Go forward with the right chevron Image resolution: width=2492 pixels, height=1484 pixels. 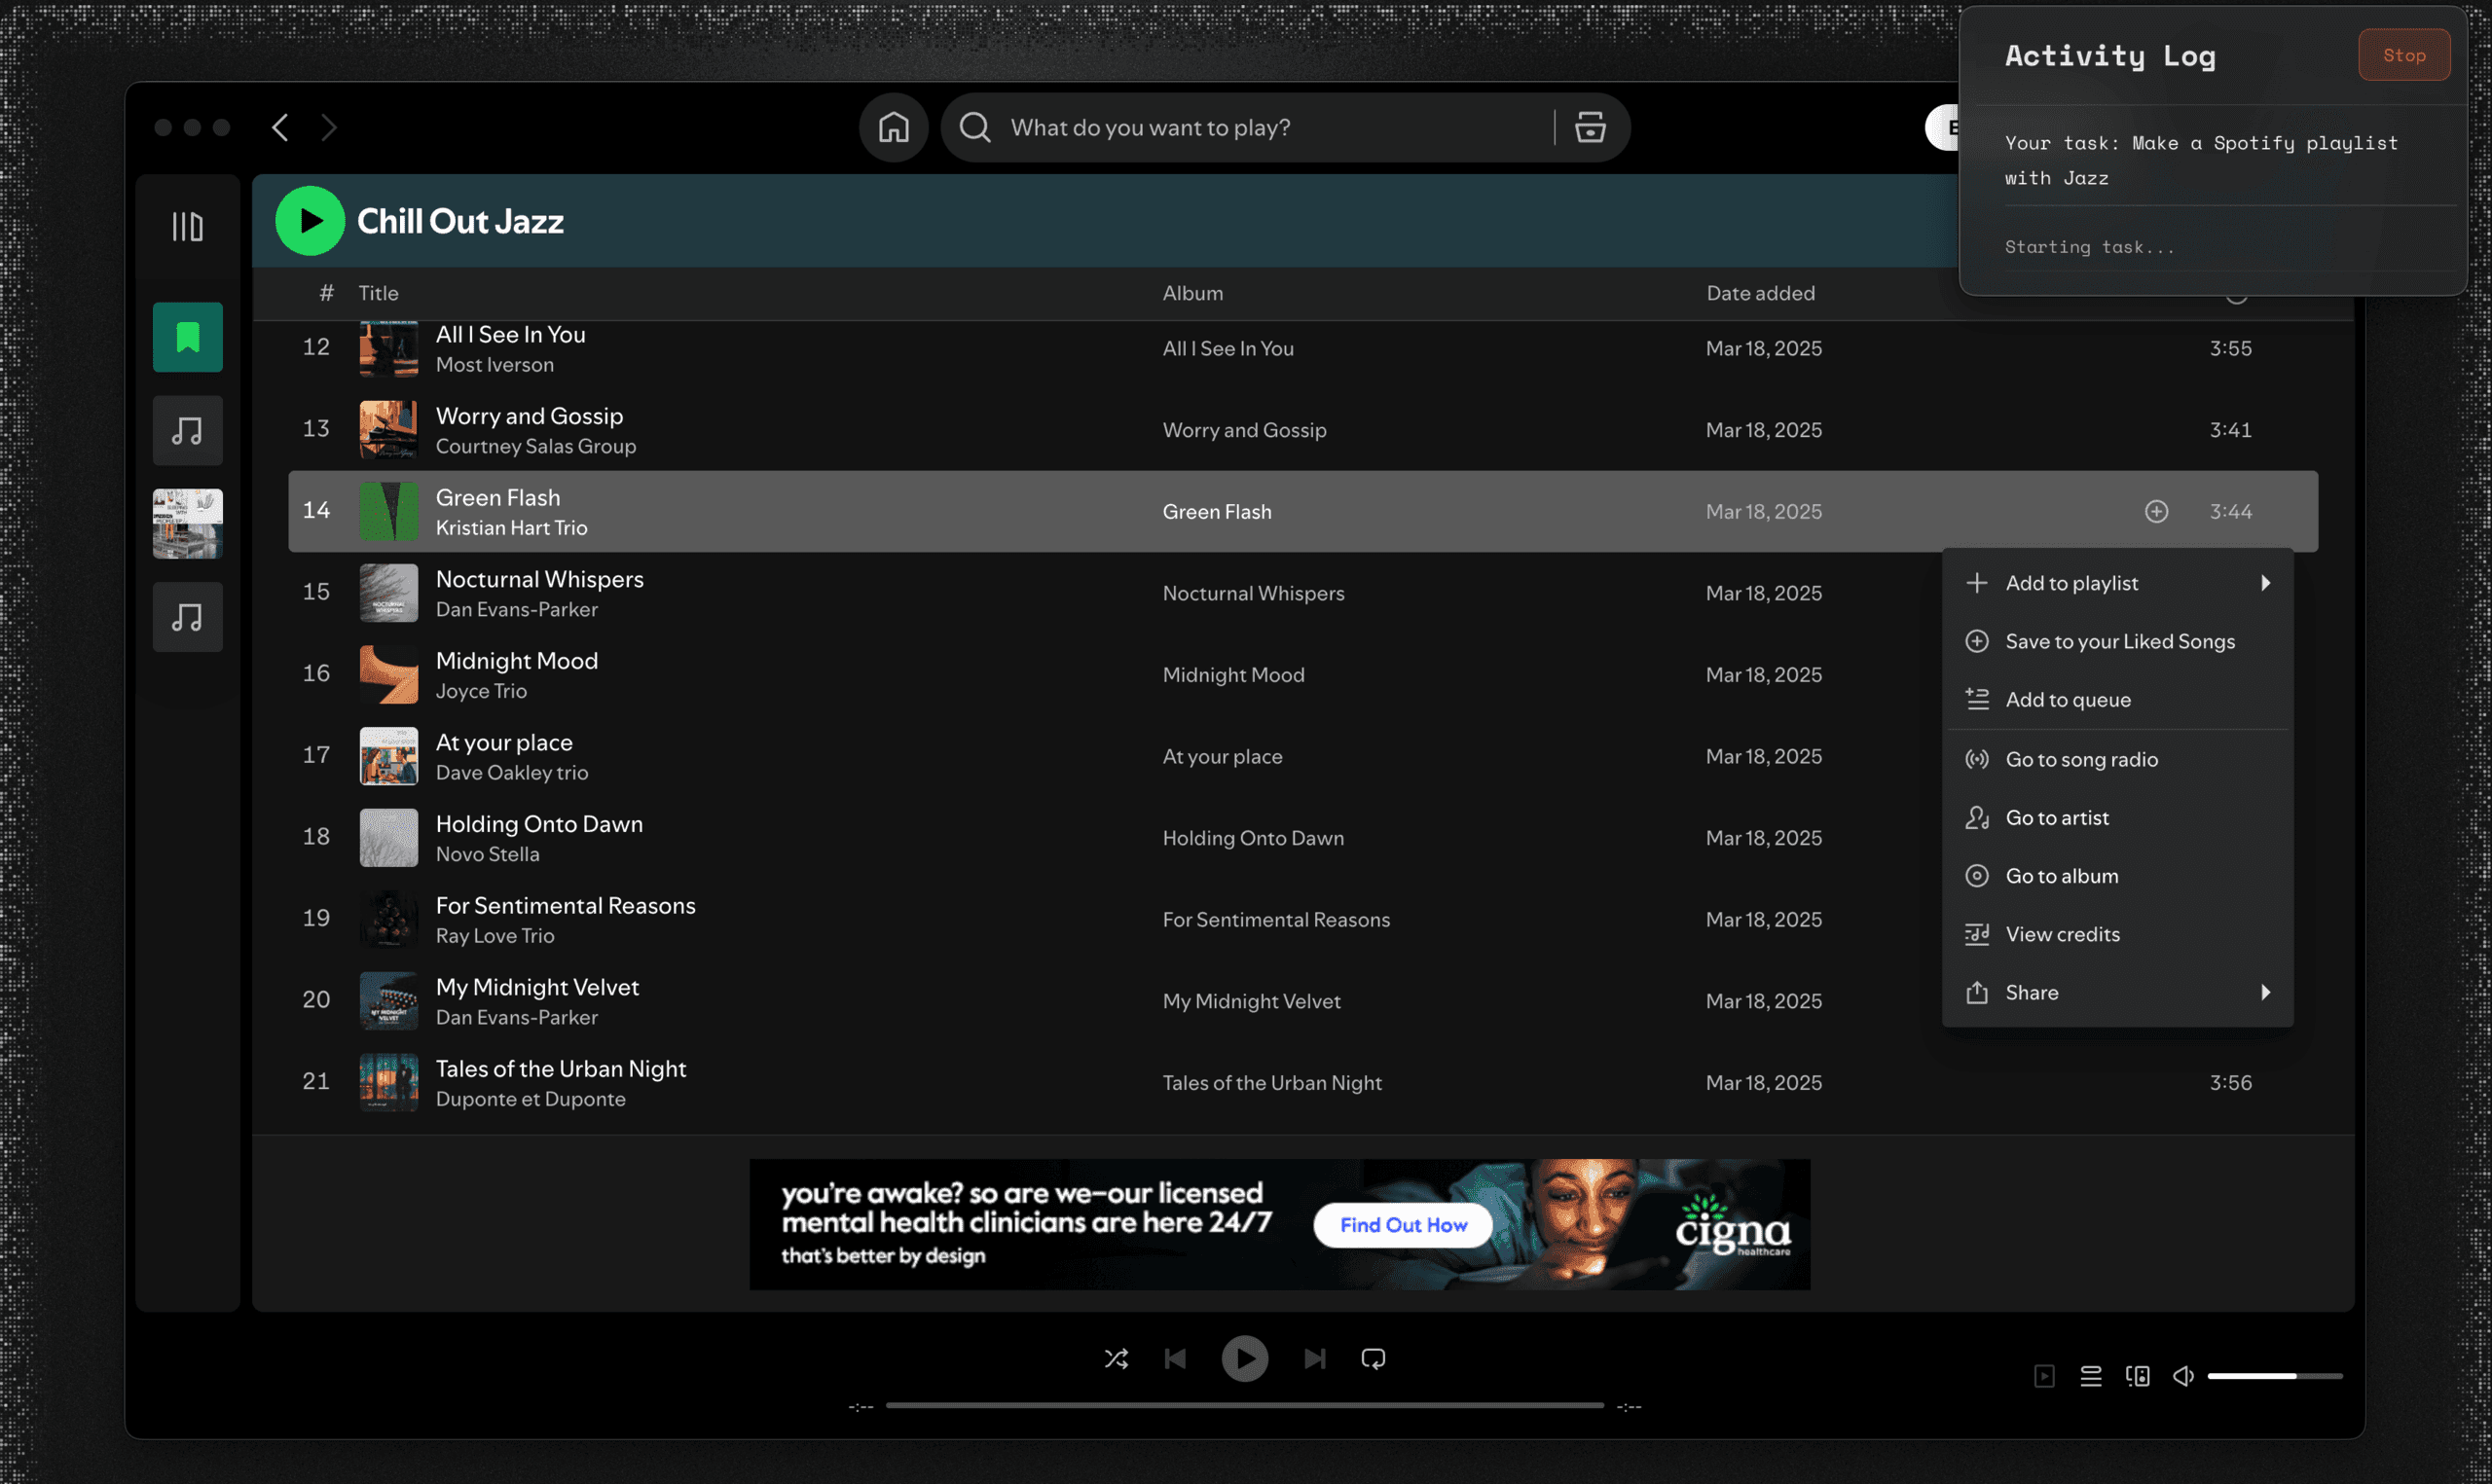coord(329,127)
